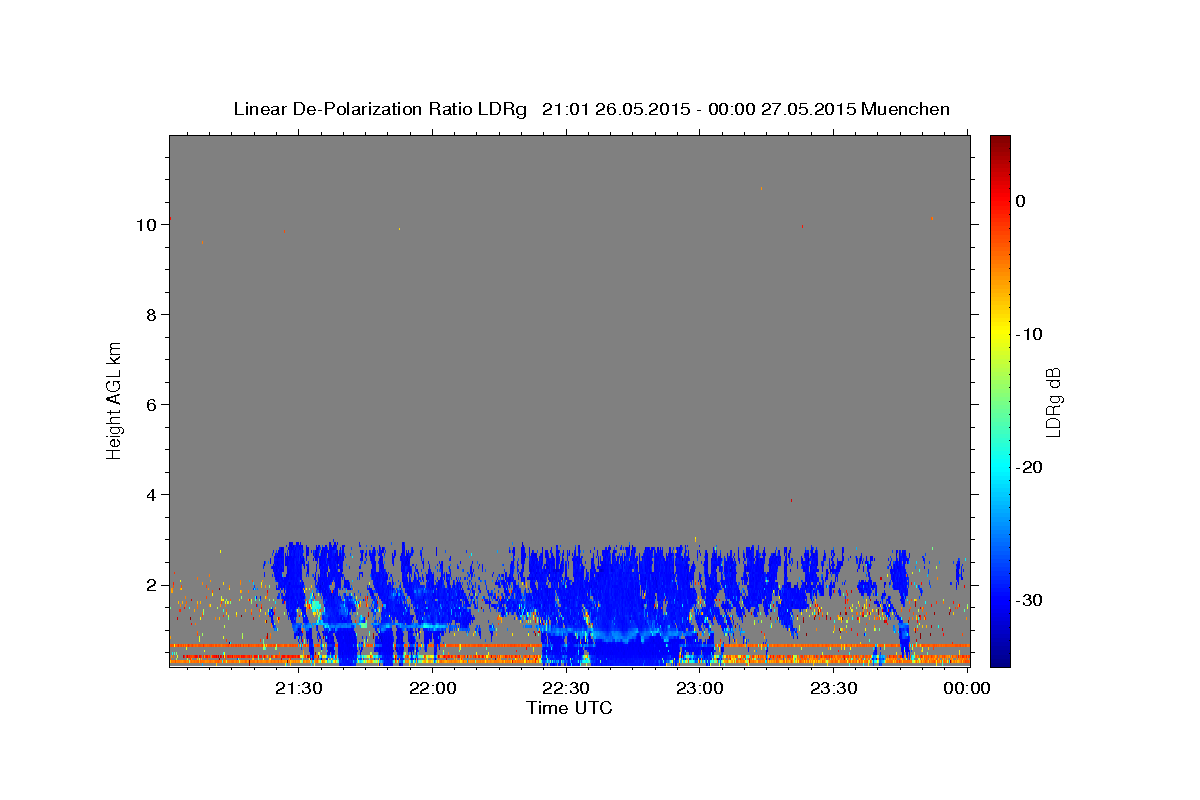Click the height tick label 6
The width and height of the screenshot is (1200, 800).
(x=150, y=405)
